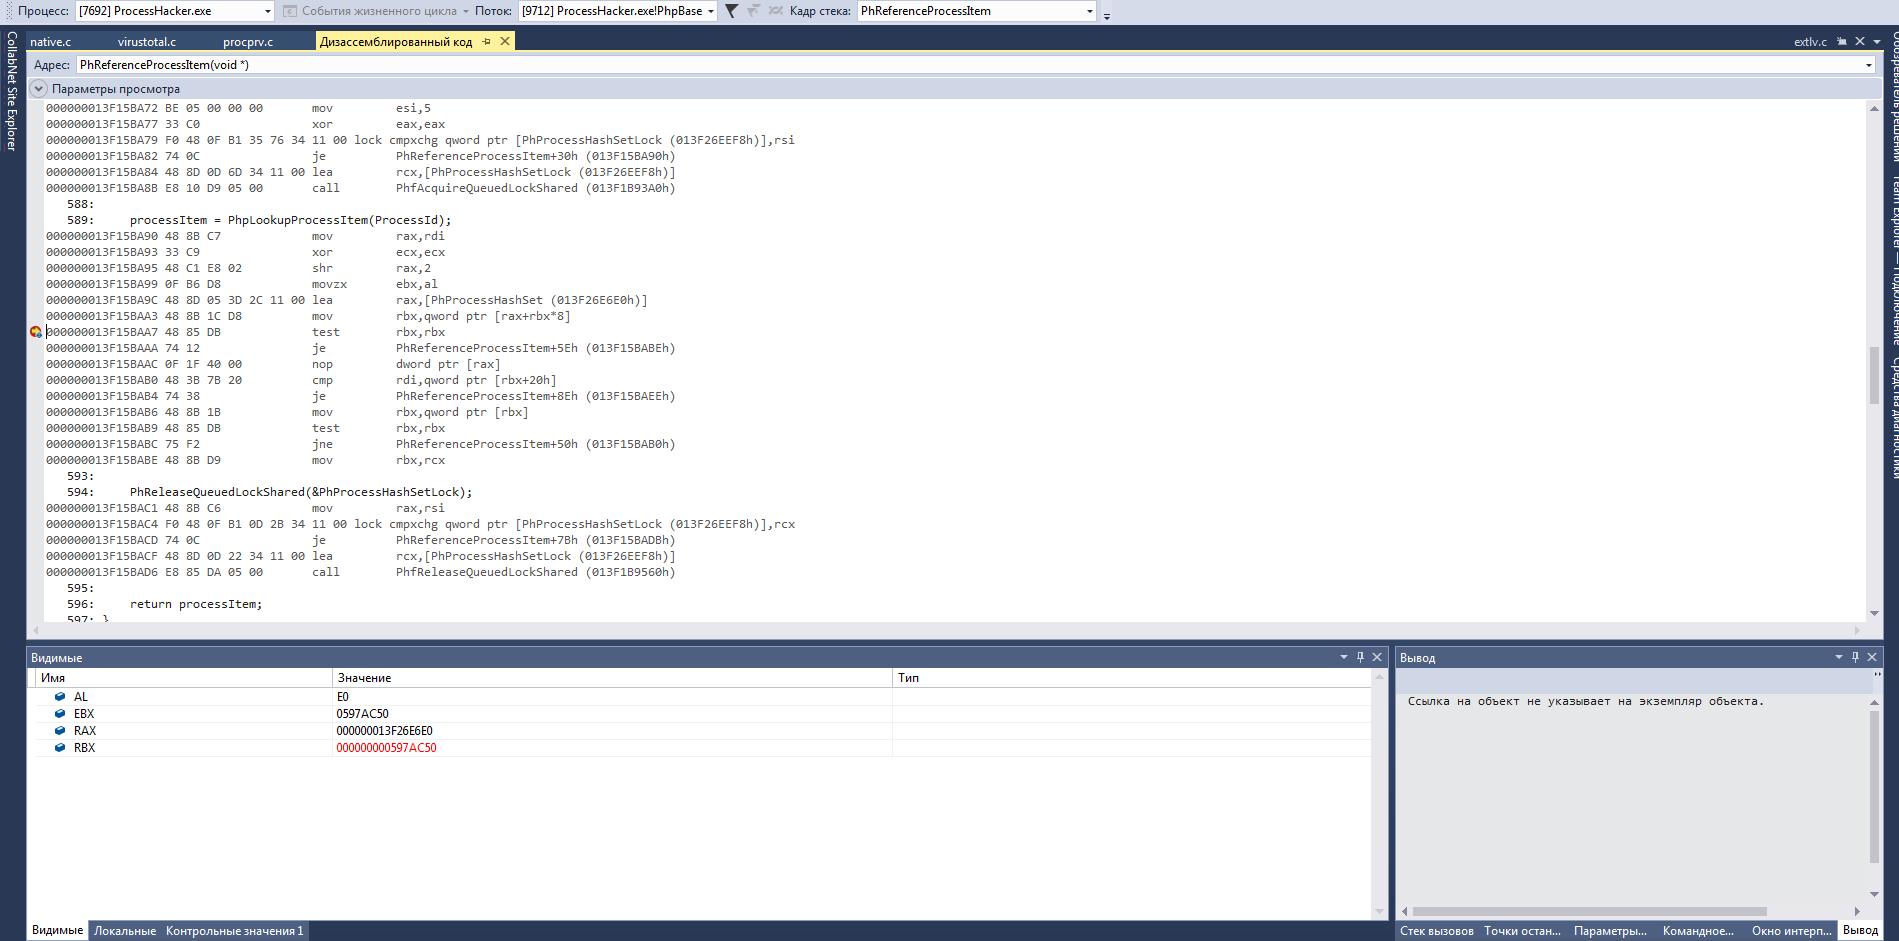Close the Дизассемблированный код tab
The width and height of the screenshot is (1899, 941).
point(505,41)
